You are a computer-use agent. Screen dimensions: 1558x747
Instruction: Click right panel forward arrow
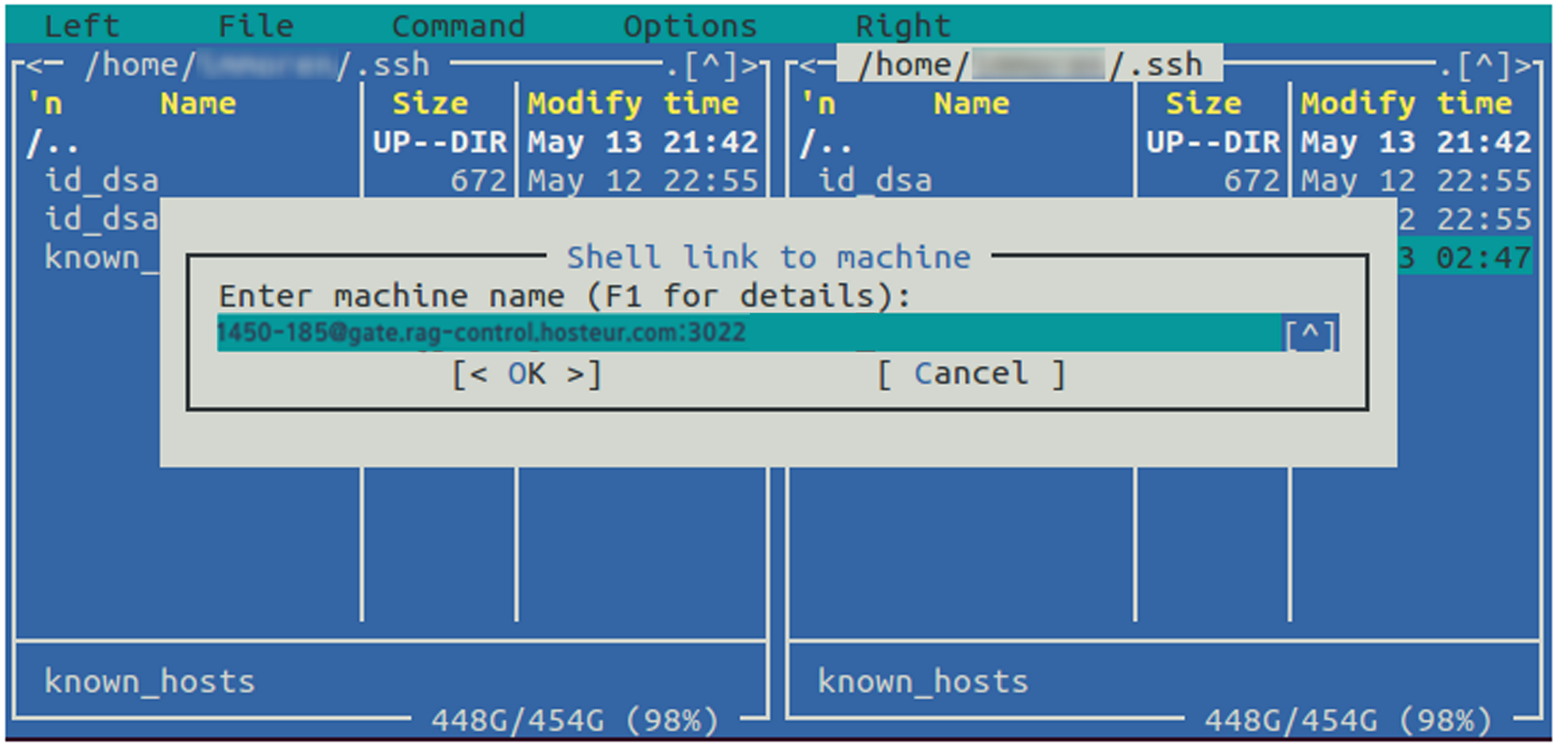click(1524, 67)
